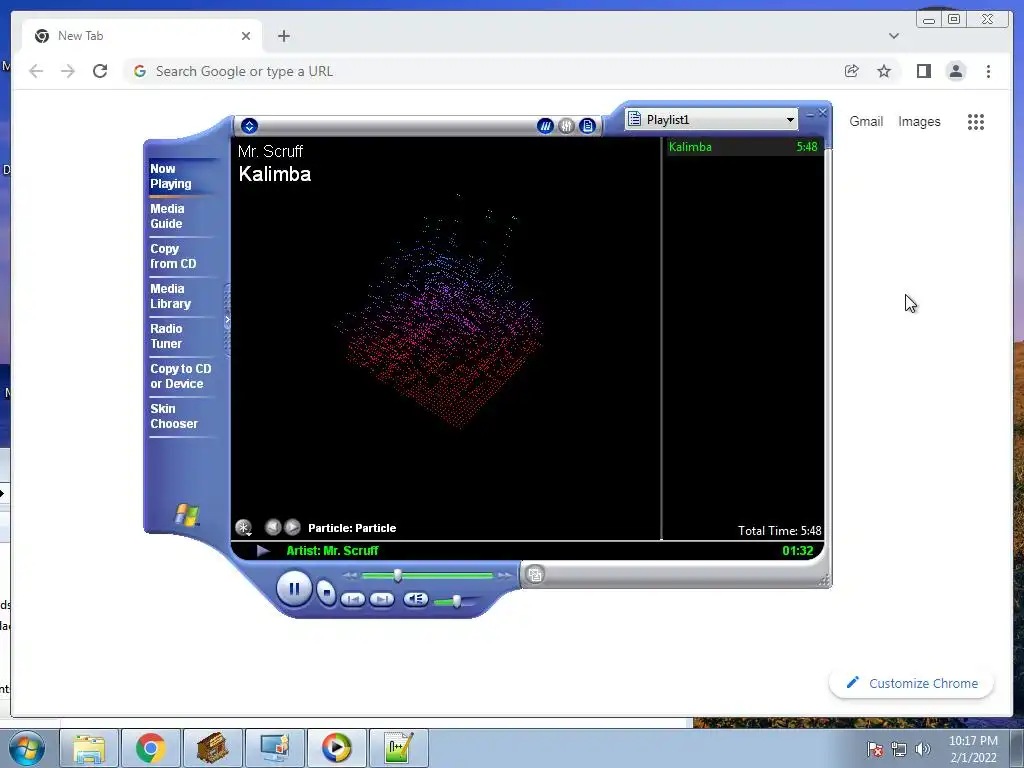Toggle playlist pane icon

coord(587,126)
